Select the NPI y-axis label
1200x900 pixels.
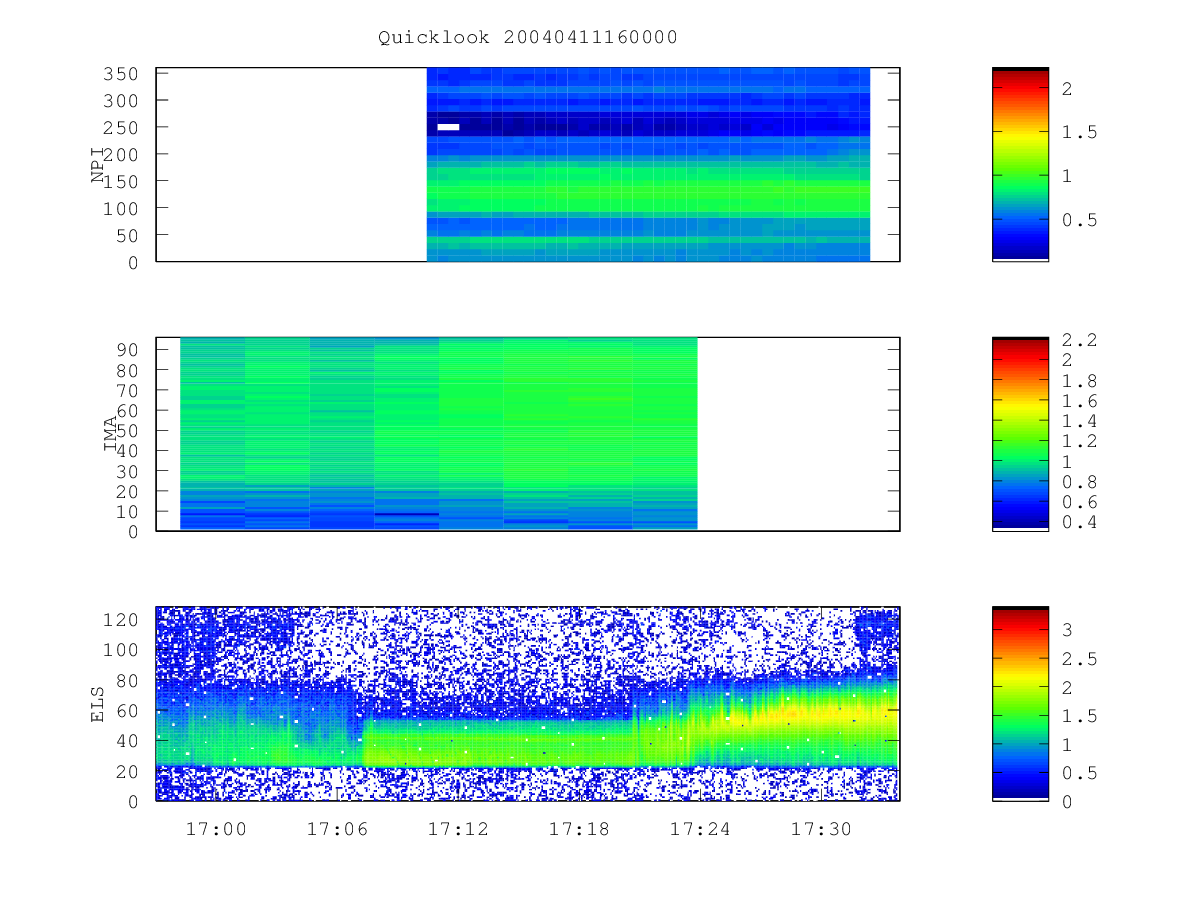98,165
